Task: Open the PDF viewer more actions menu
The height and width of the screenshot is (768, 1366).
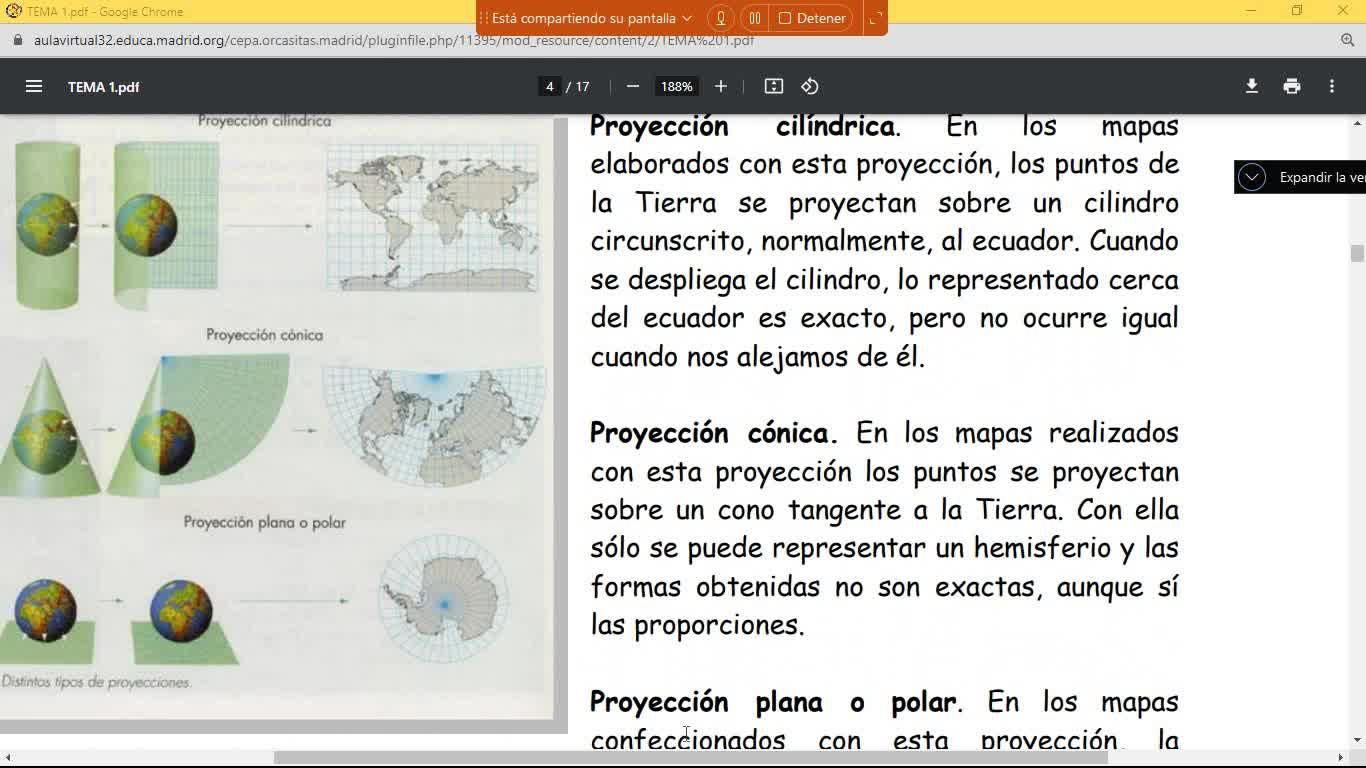Action: click(1331, 87)
